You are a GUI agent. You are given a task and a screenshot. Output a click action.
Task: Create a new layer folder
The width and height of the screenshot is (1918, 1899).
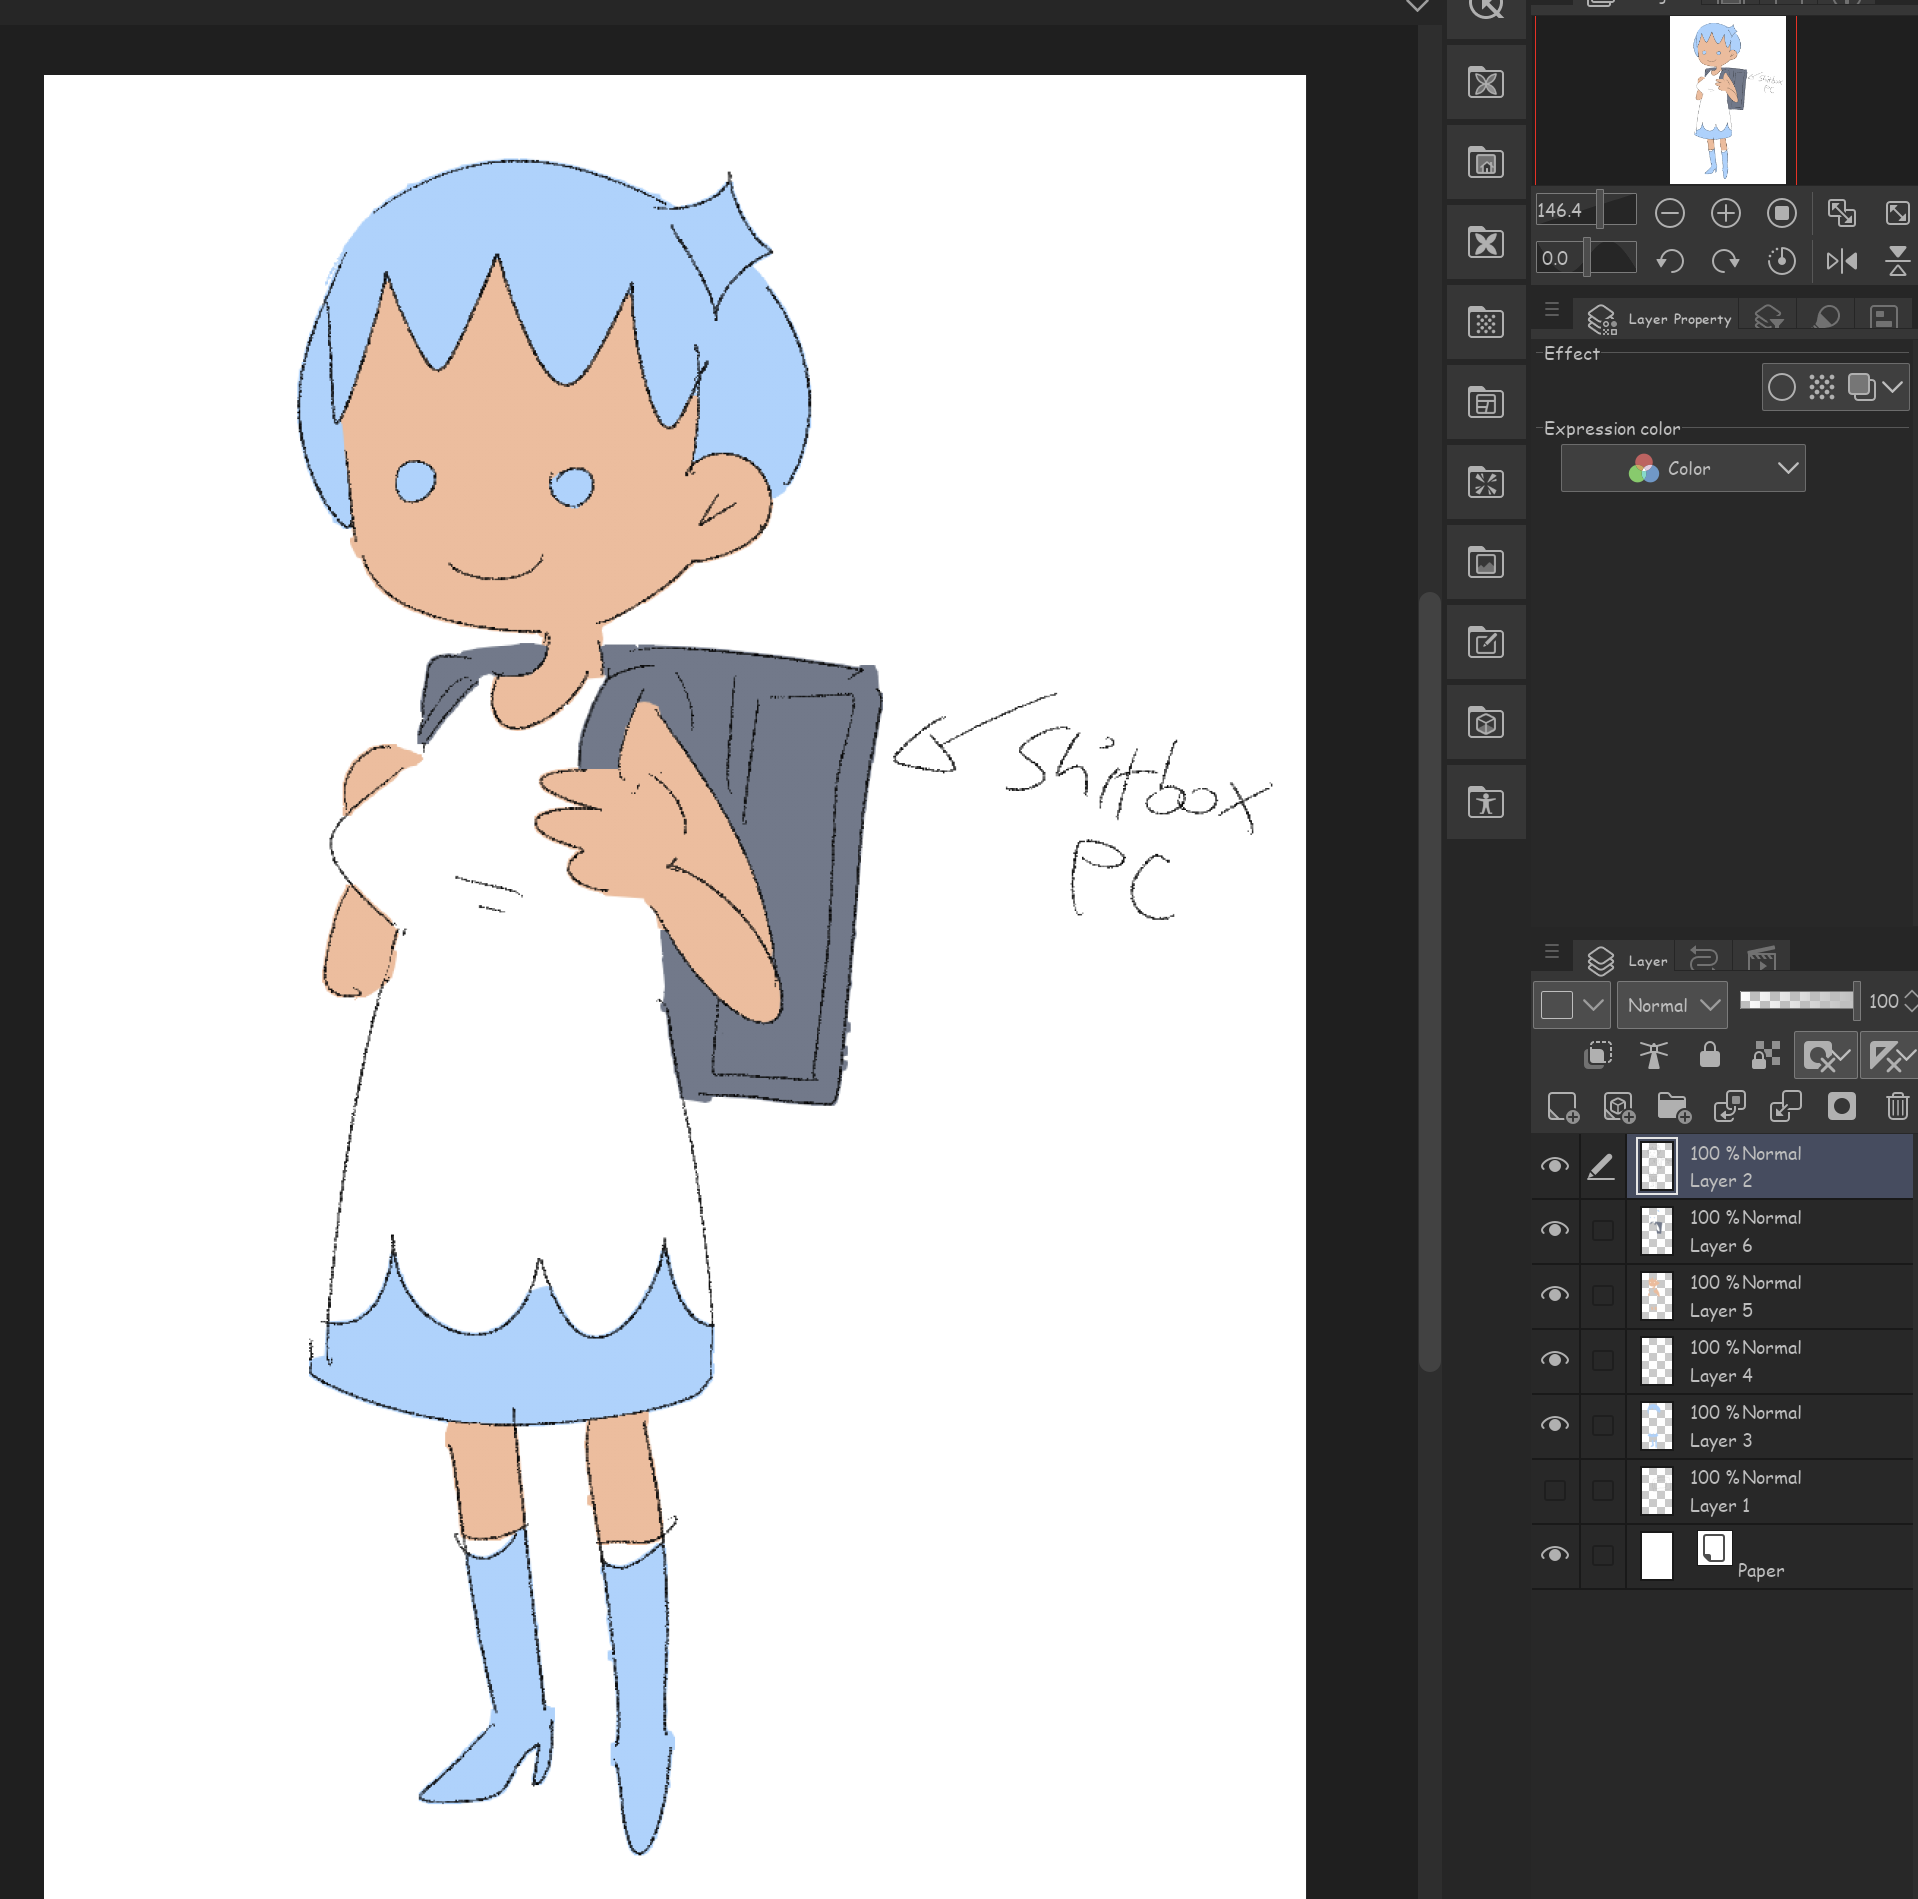(x=1673, y=1107)
